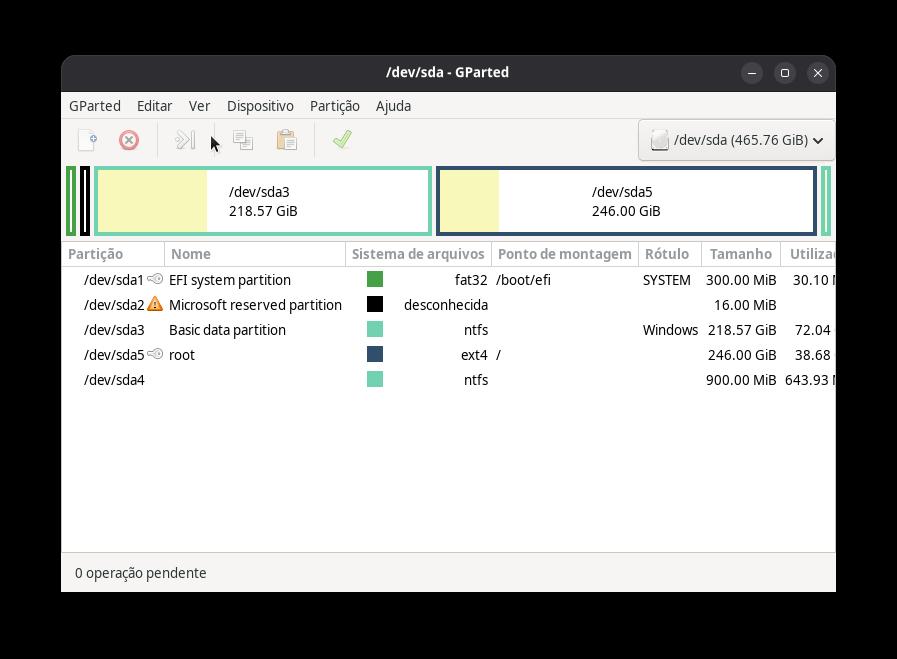
Task: Click '0 operação pendente' in status bar
Action: [141, 573]
